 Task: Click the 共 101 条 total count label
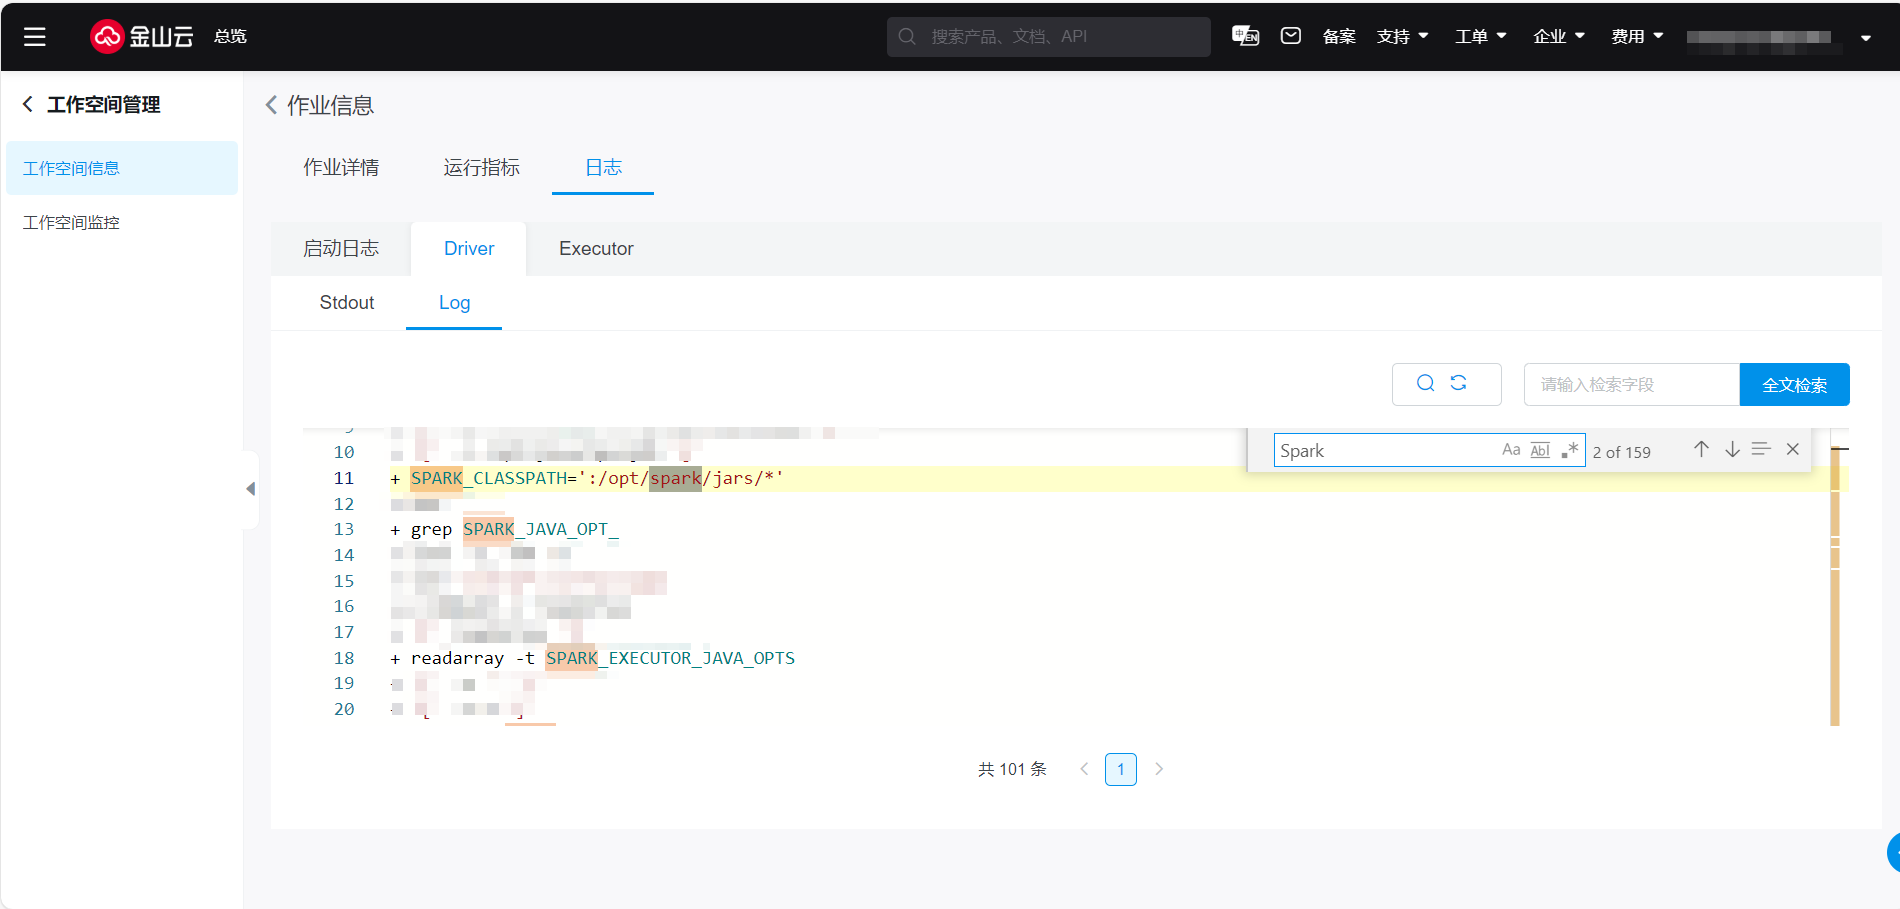1012,769
